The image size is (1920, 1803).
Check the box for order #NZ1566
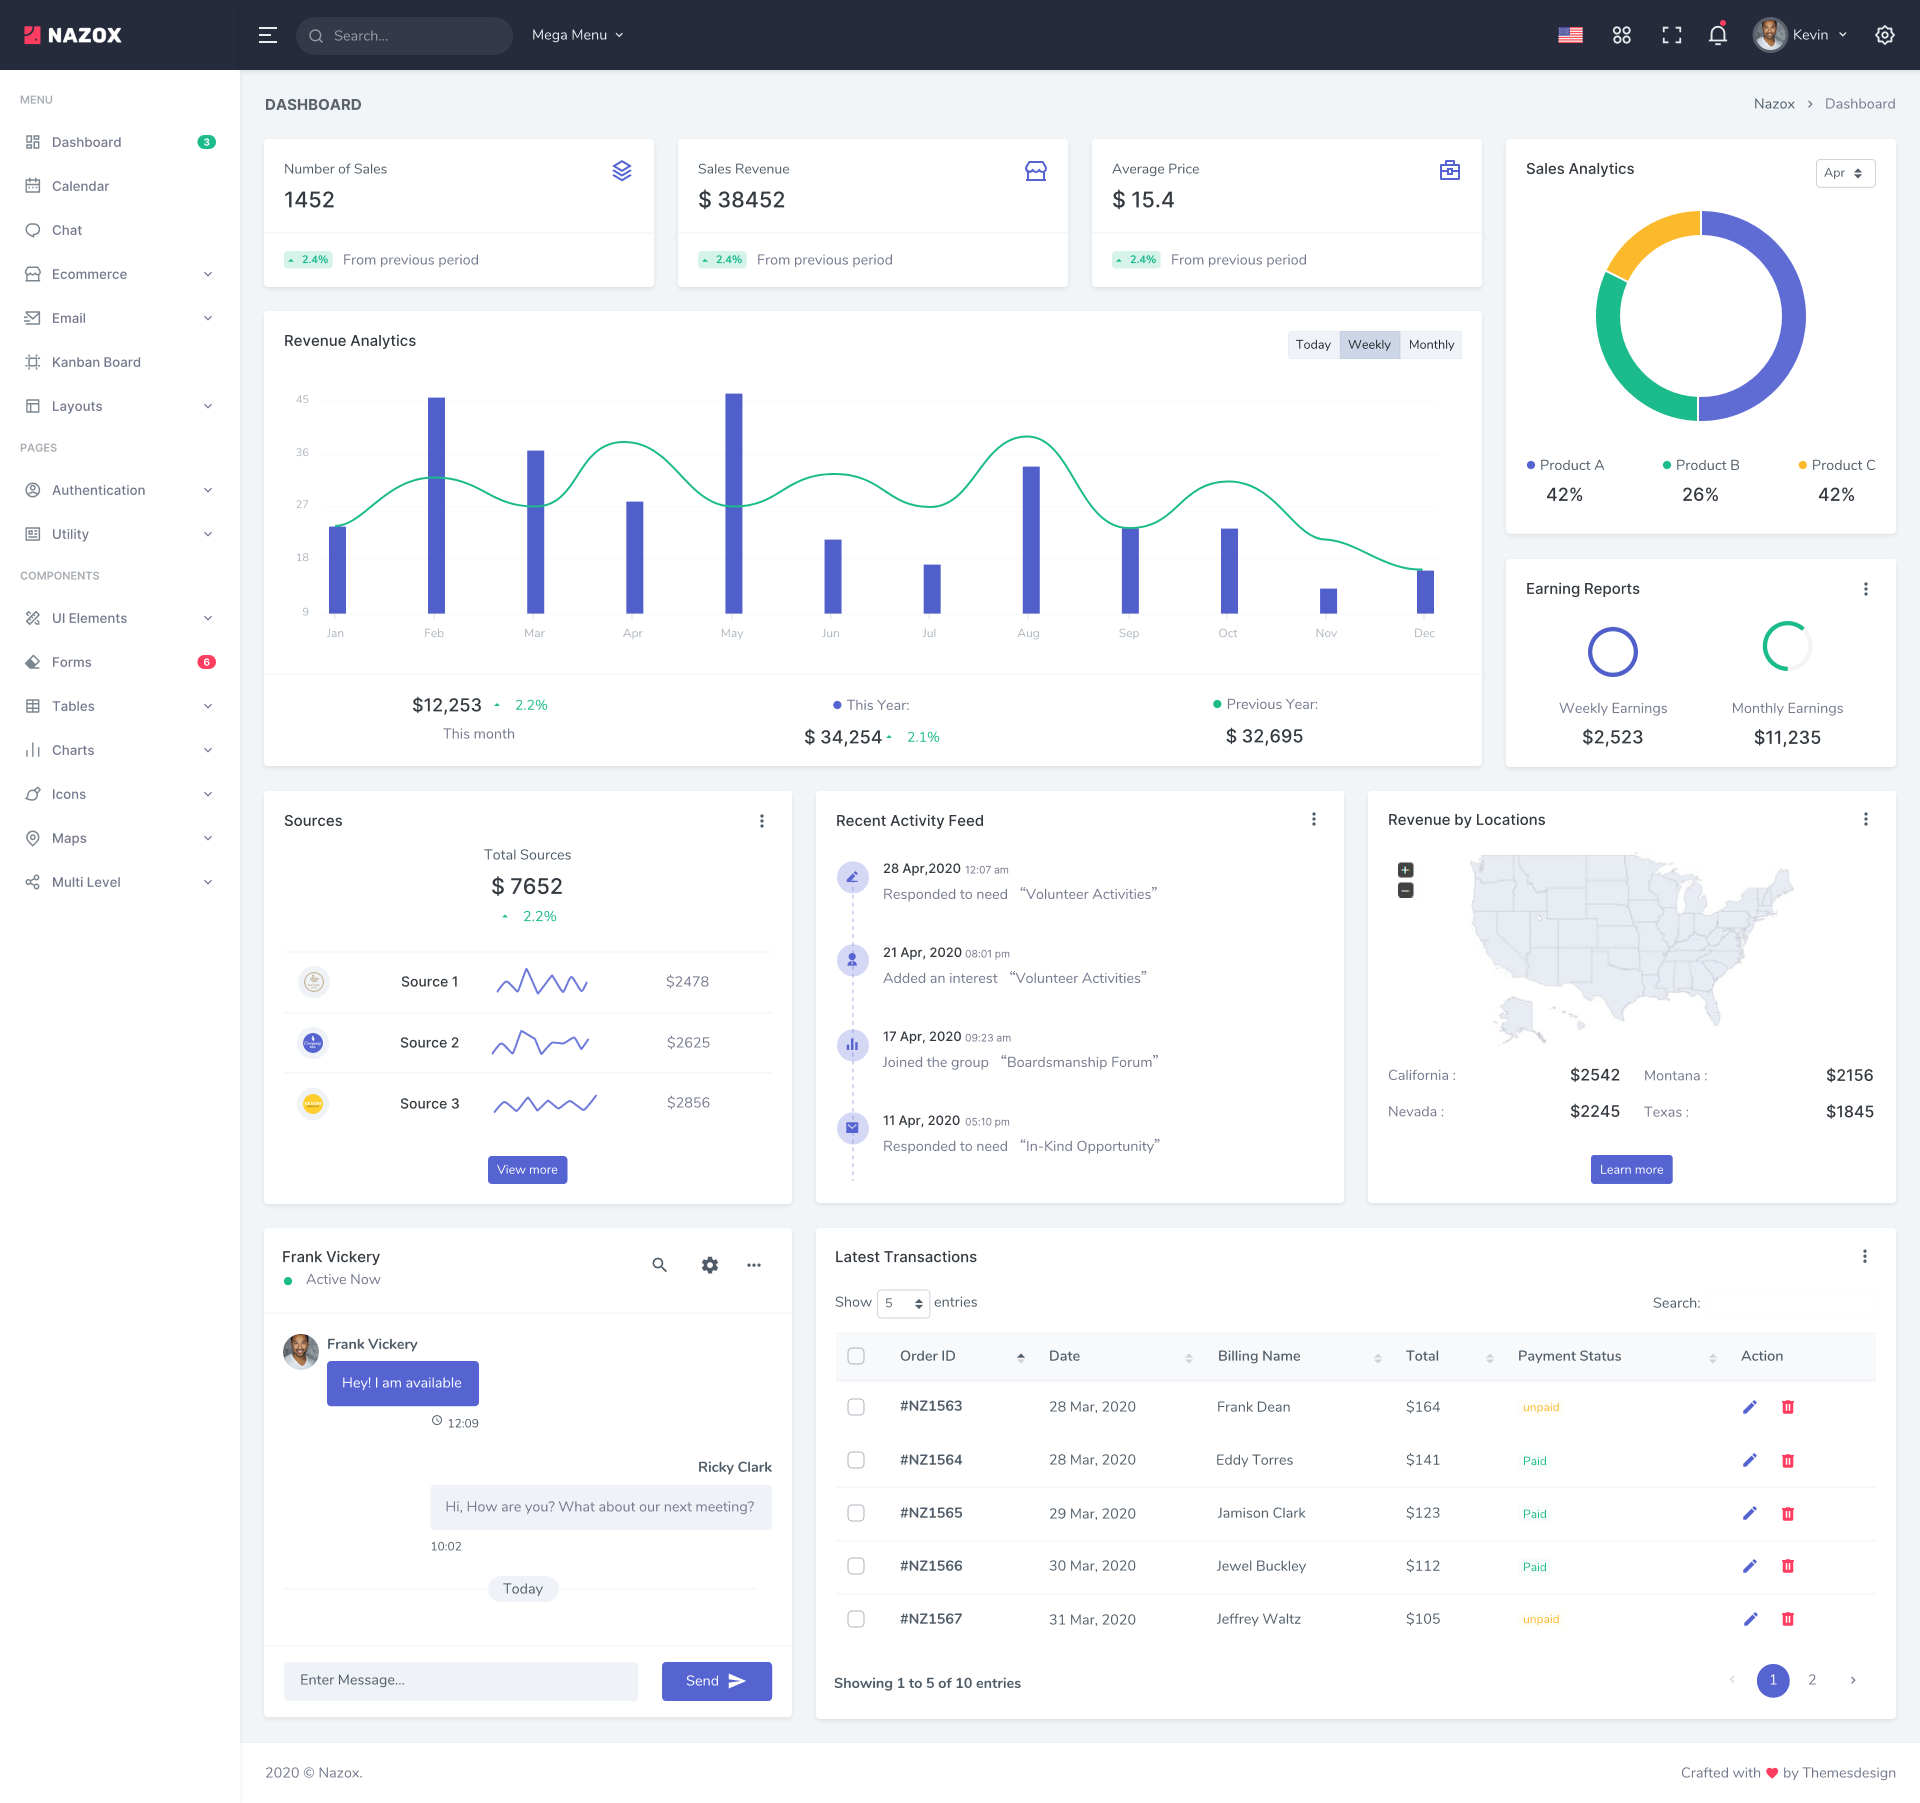[856, 1566]
